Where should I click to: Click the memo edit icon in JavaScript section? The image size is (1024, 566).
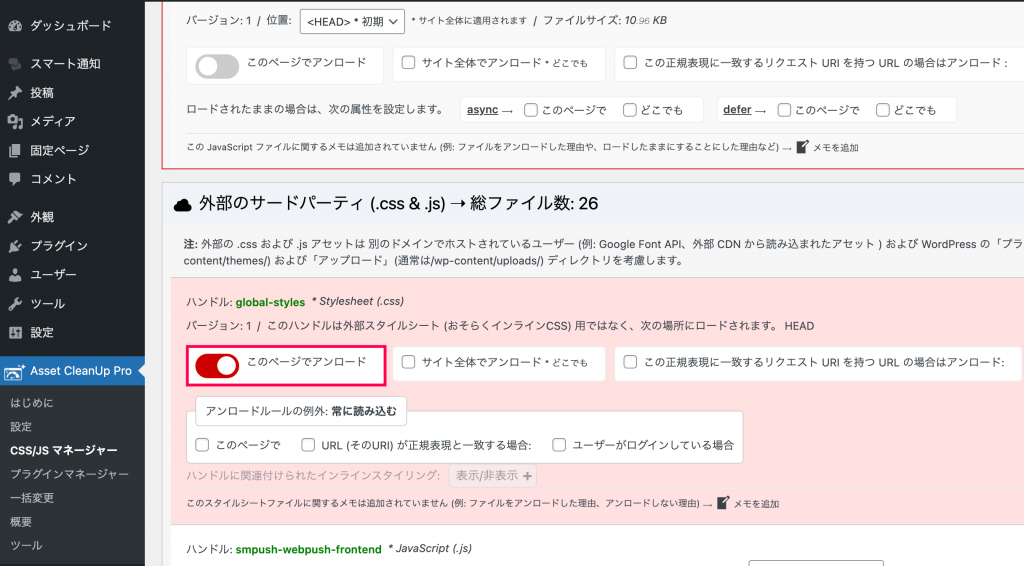pyautogui.click(x=802, y=146)
